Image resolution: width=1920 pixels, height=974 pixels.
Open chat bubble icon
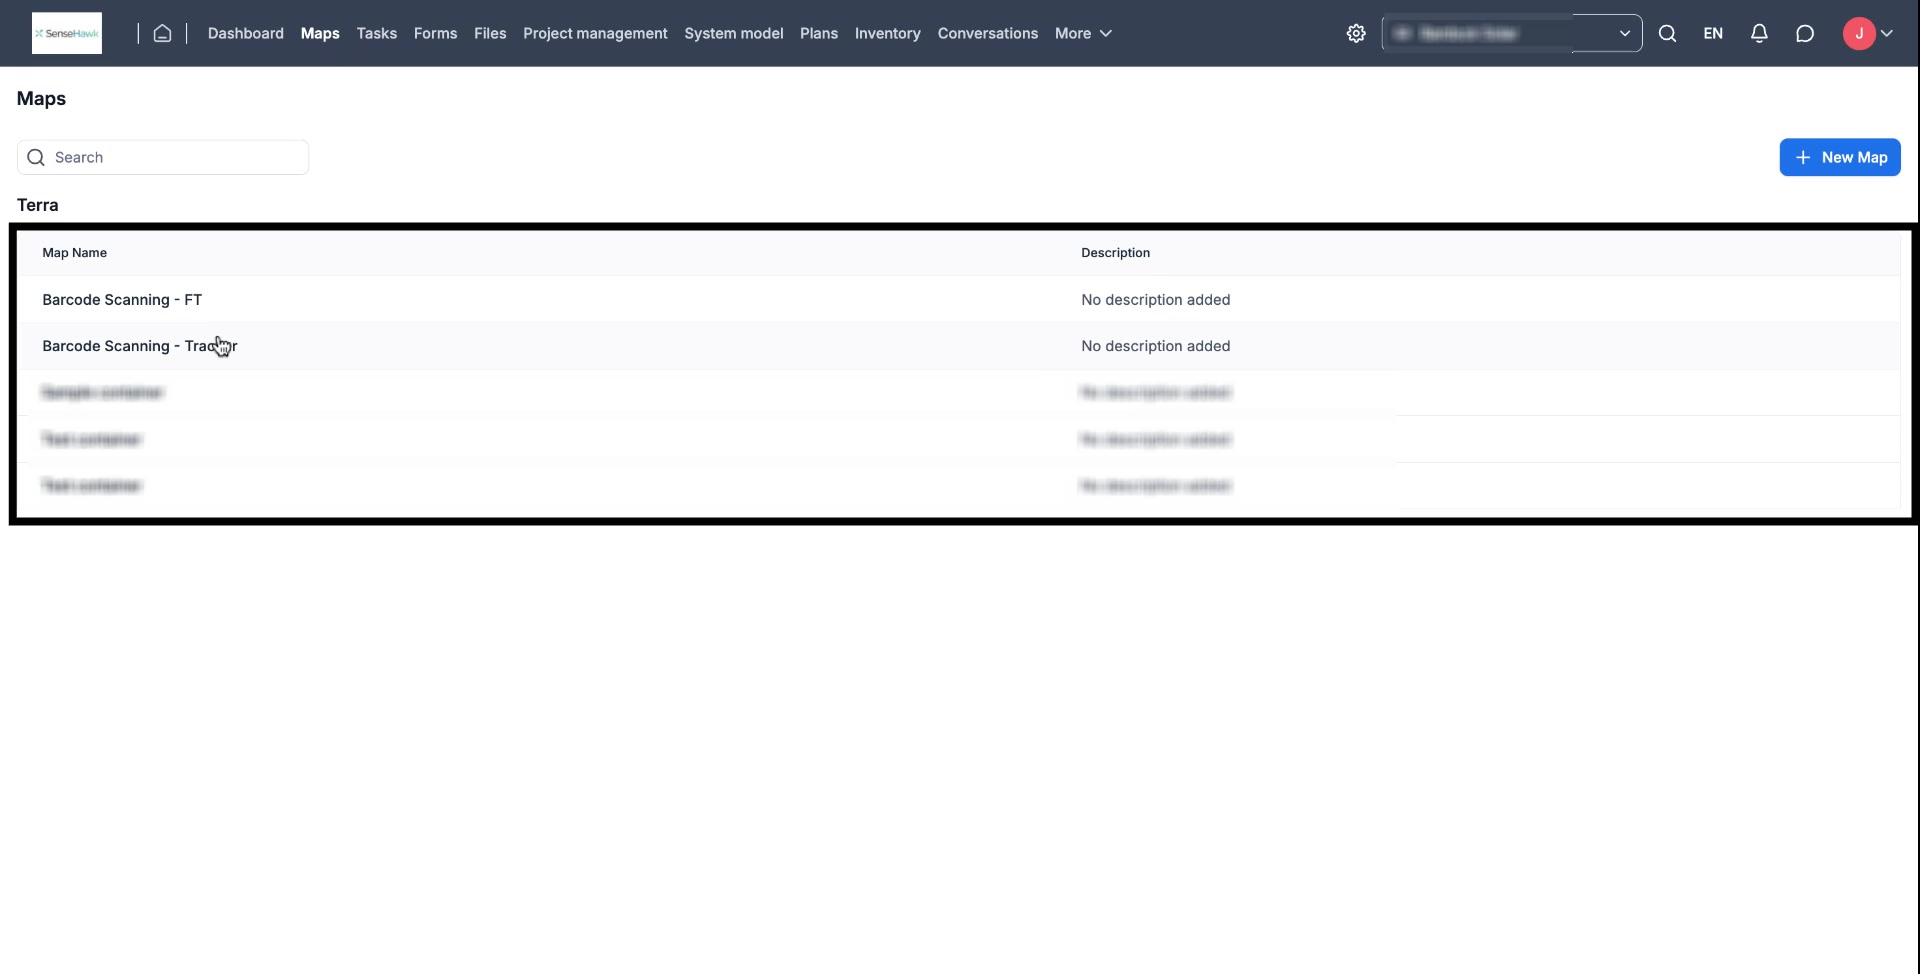[1805, 33]
